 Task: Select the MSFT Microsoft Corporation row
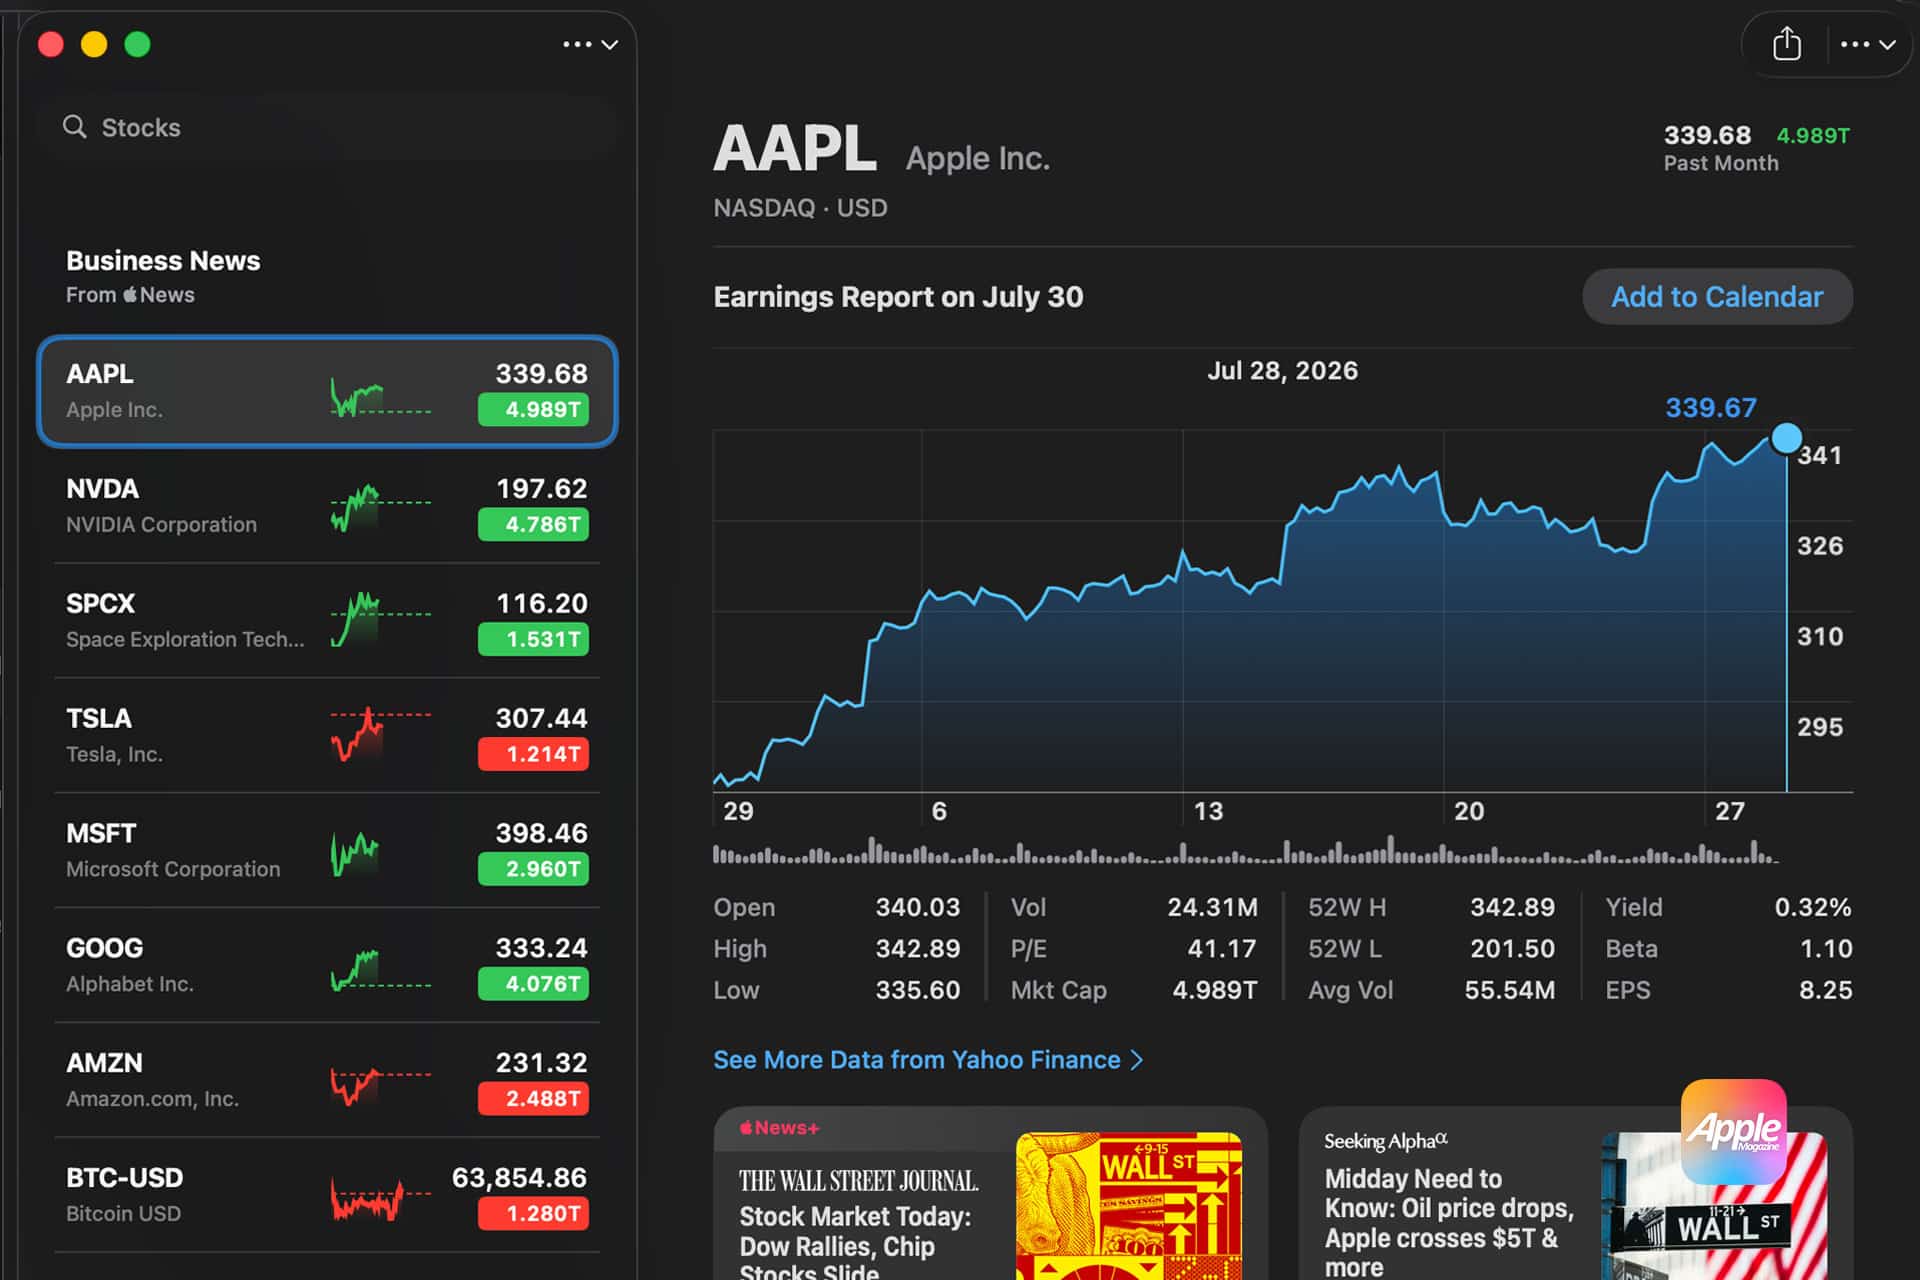click(x=327, y=851)
